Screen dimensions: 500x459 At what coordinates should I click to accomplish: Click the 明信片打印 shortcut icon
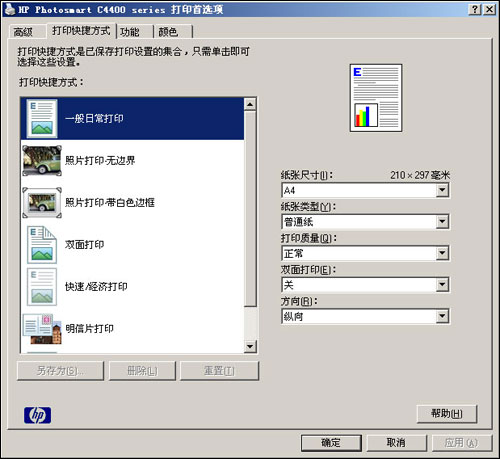(x=42, y=329)
